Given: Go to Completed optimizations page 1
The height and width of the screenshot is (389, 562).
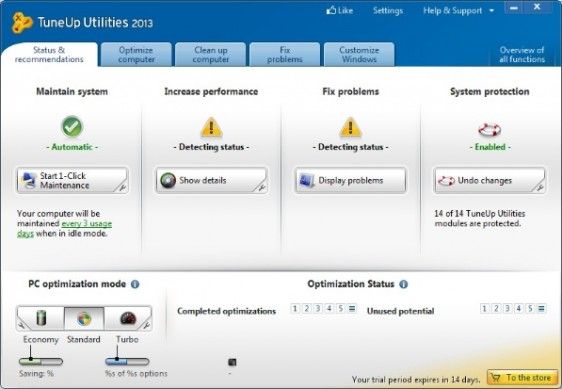Looking at the screenshot, I should click(295, 308).
